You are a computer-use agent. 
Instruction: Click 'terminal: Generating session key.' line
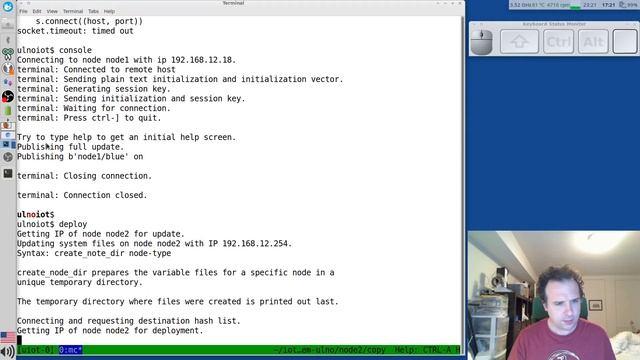(x=93, y=89)
